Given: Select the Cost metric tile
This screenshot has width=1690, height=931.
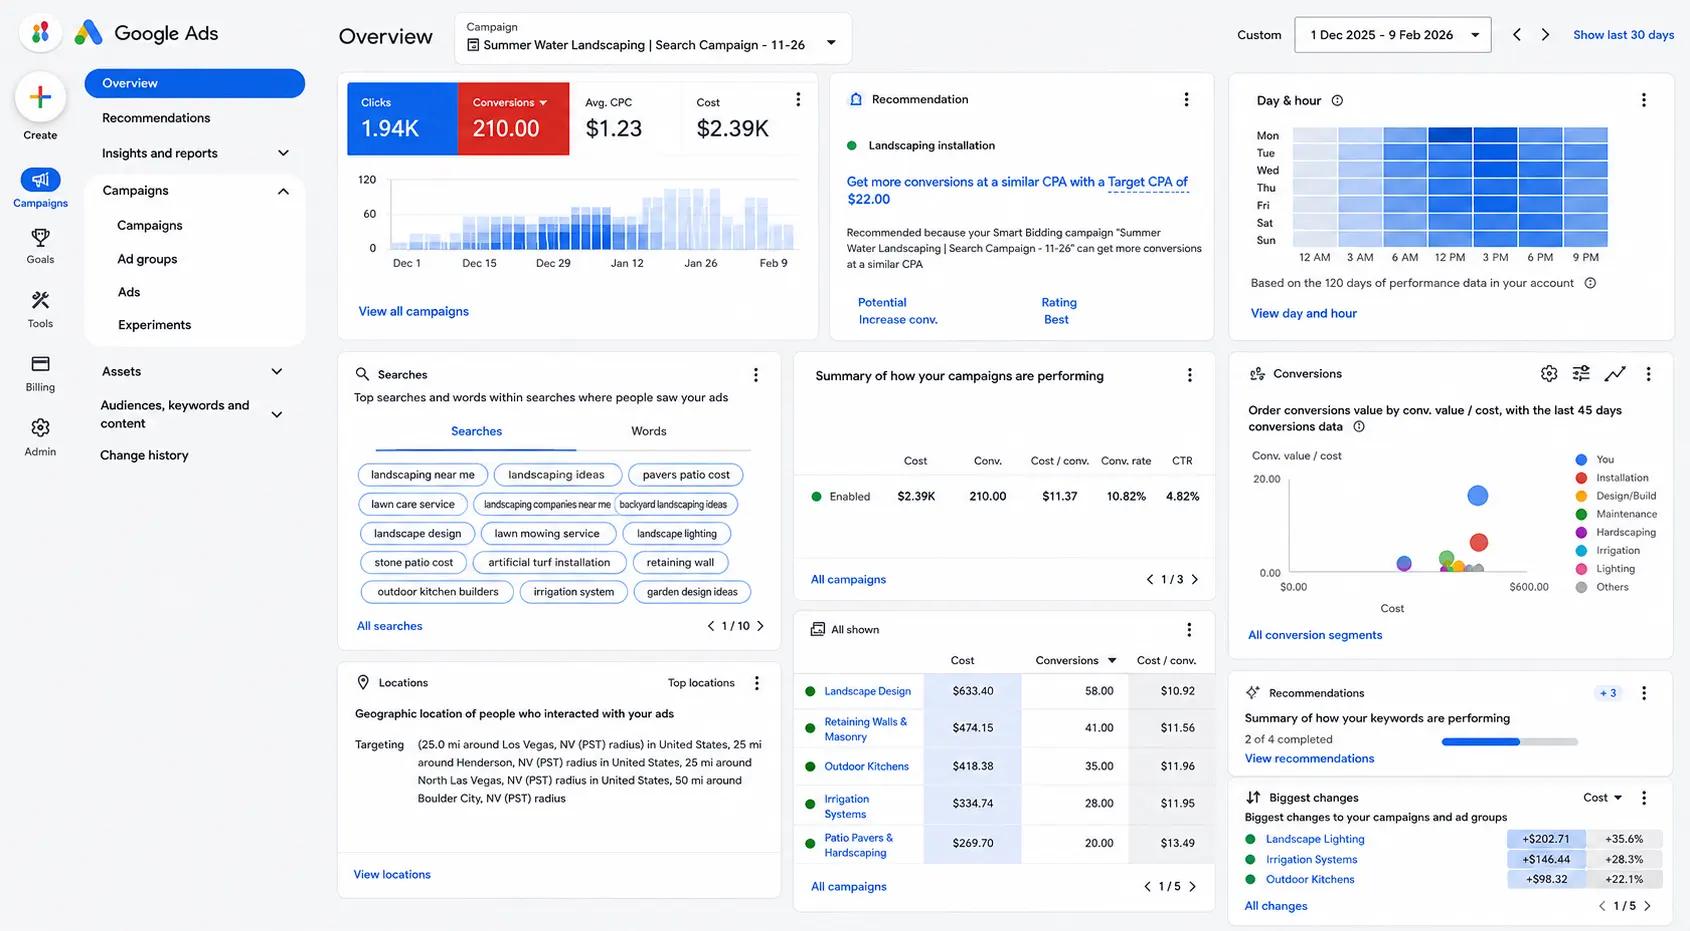Looking at the screenshot, I should click(x=735, y=119).
